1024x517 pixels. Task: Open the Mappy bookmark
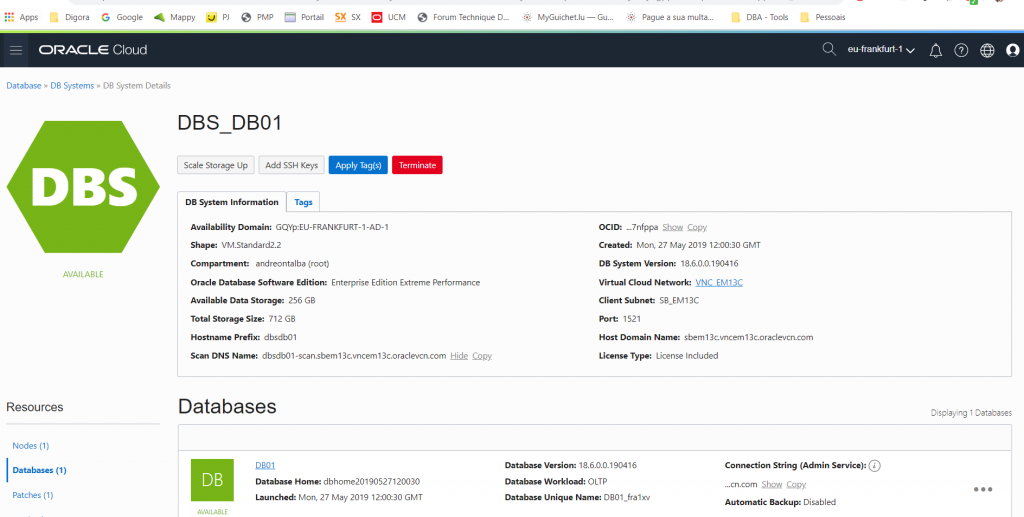(x=174, y=17)
